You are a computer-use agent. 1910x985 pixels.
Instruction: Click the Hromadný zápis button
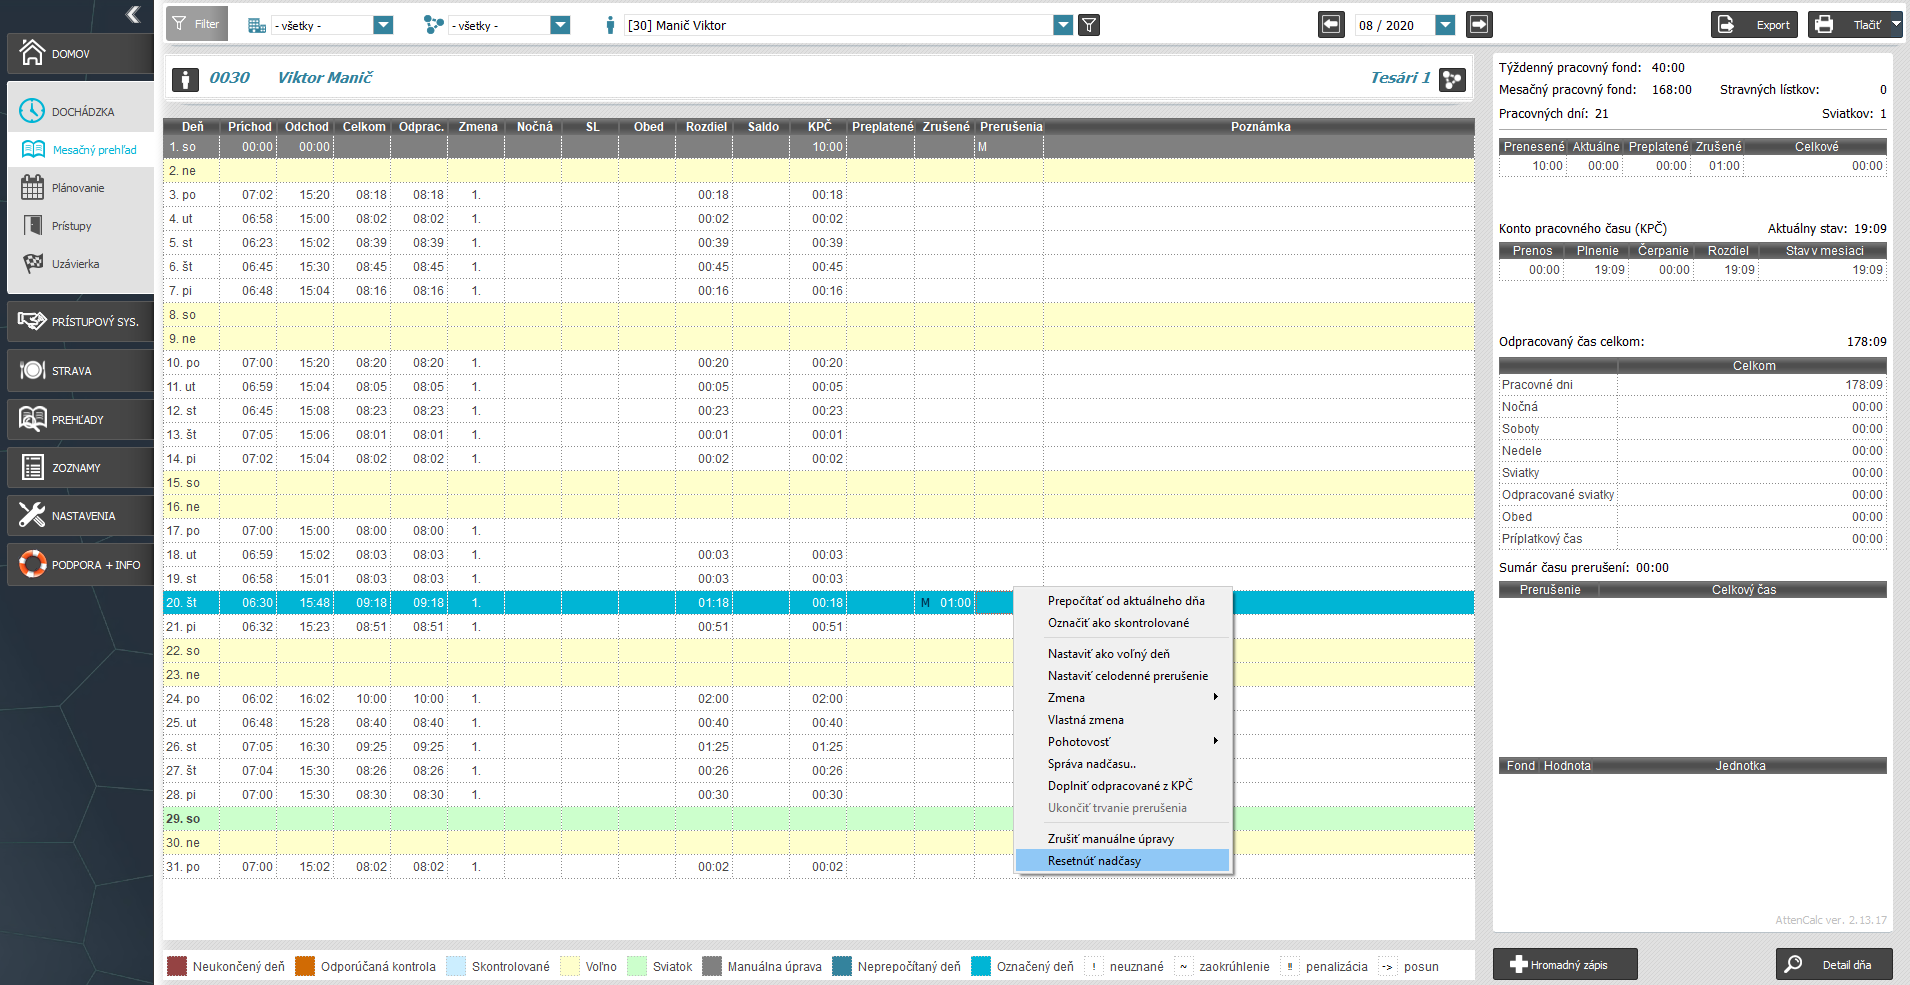click(1565, 964)
